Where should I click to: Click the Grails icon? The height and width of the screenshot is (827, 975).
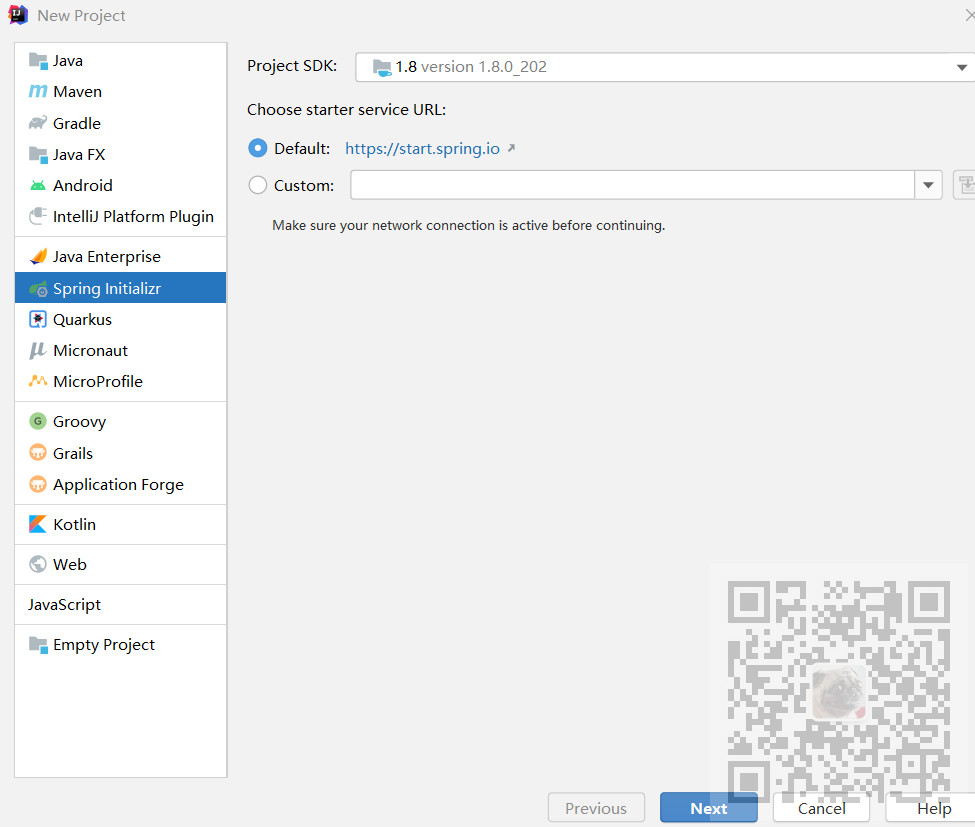click(38, 452)
